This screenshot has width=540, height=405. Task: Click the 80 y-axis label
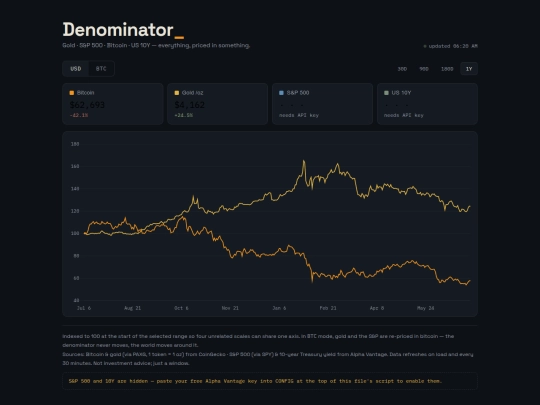[76, 256]
